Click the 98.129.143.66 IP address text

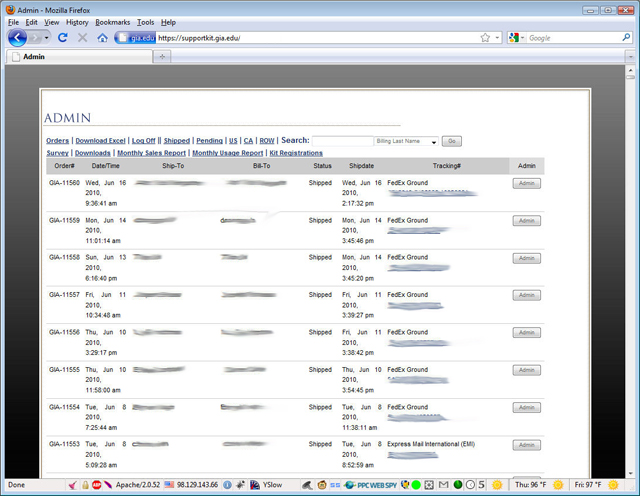[197, 485]
